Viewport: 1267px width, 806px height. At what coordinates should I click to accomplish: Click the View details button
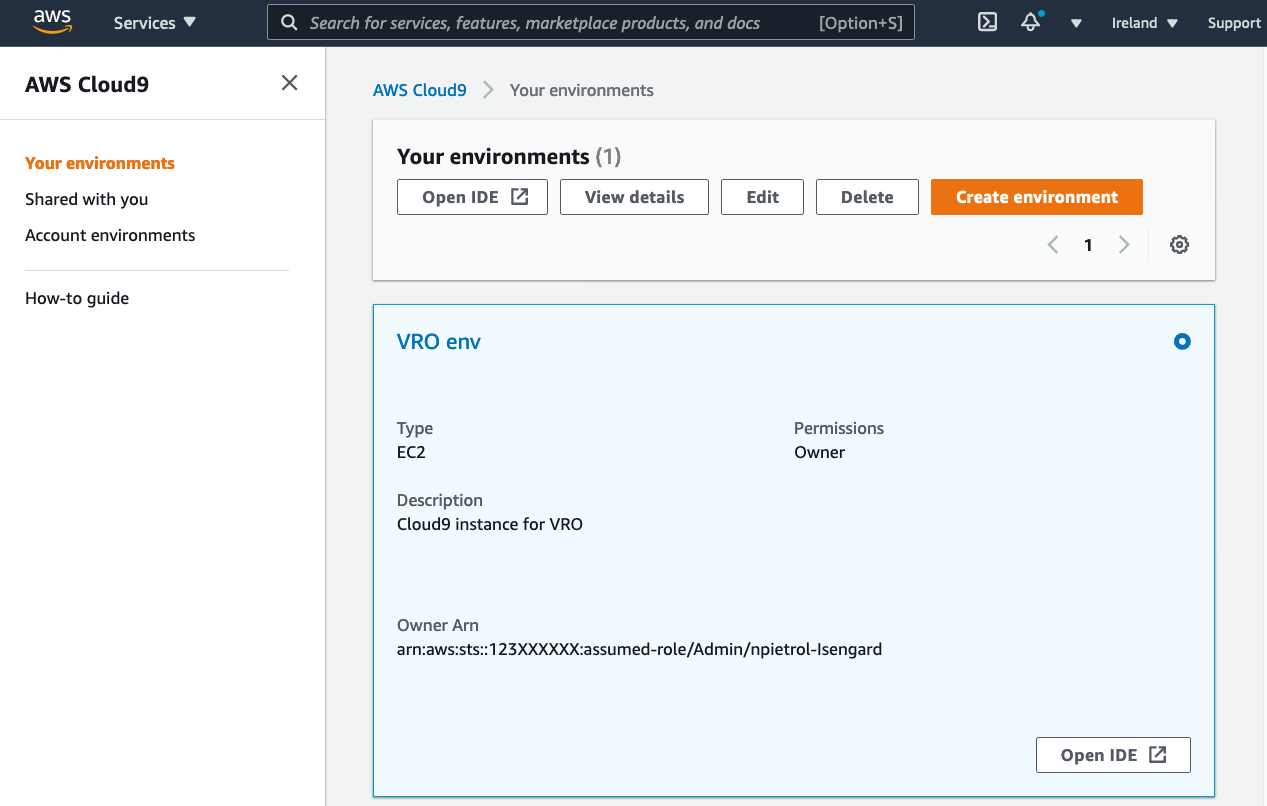634,197
